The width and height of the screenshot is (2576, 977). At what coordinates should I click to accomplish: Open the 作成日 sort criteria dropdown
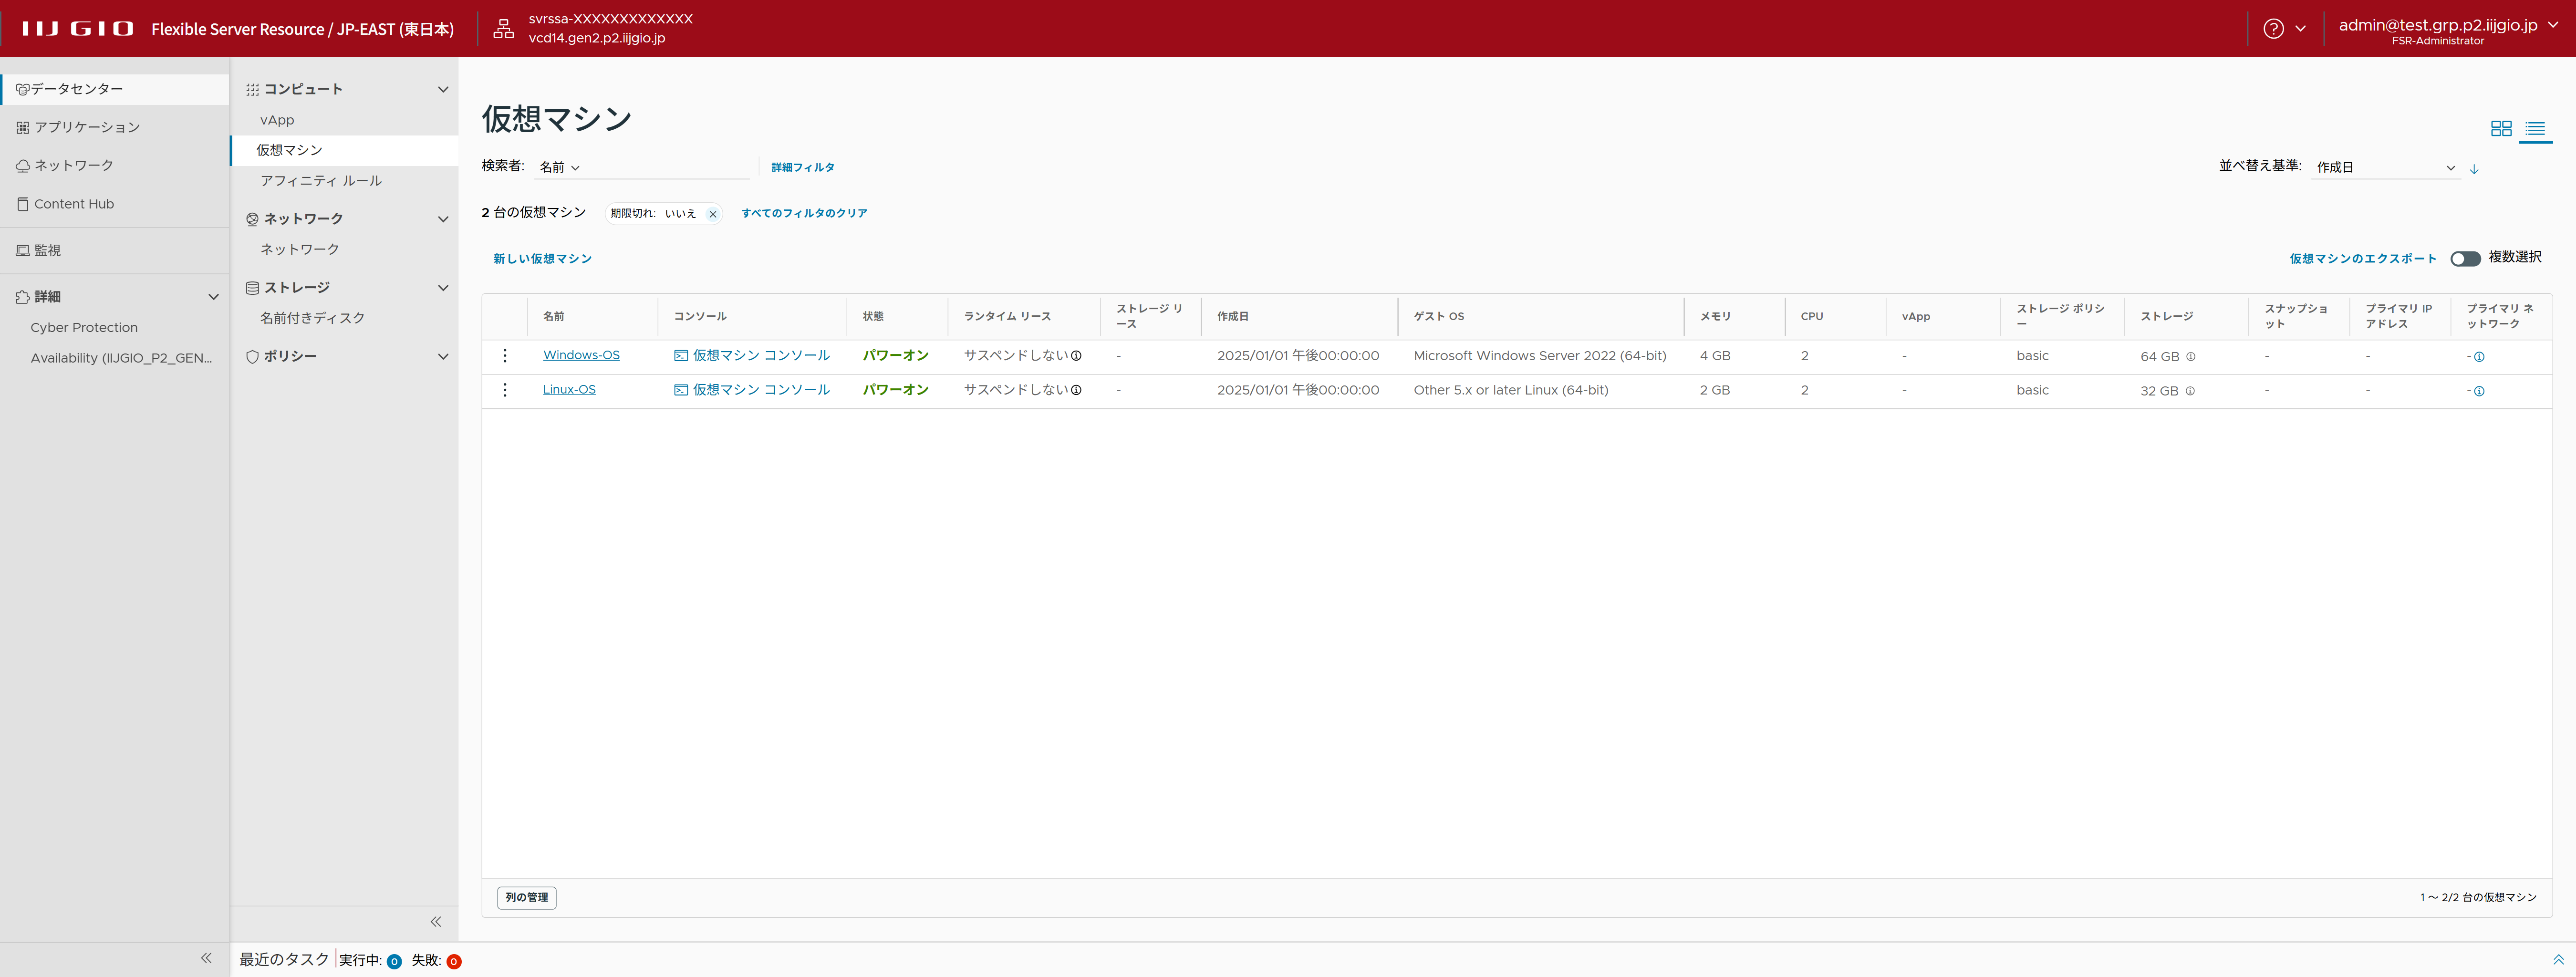[2385, 168]
